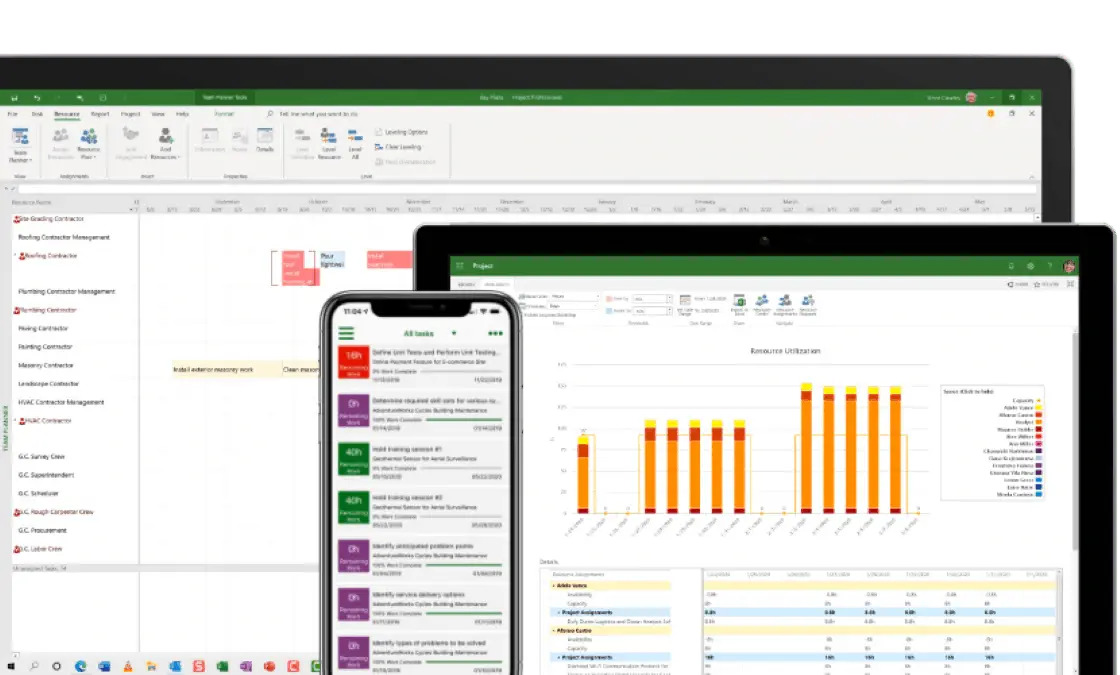Select G.C. Rough Carpenter Crew row
The height and width of the screenshot is (675, 1120).
coord(54,512)
